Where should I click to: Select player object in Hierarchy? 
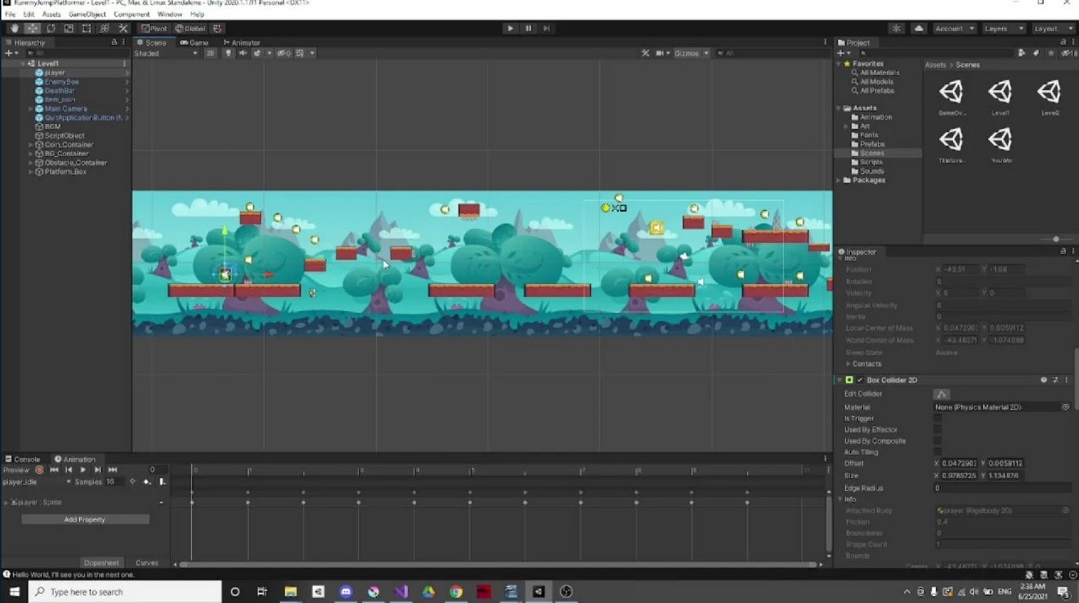(x=54, y=72)
